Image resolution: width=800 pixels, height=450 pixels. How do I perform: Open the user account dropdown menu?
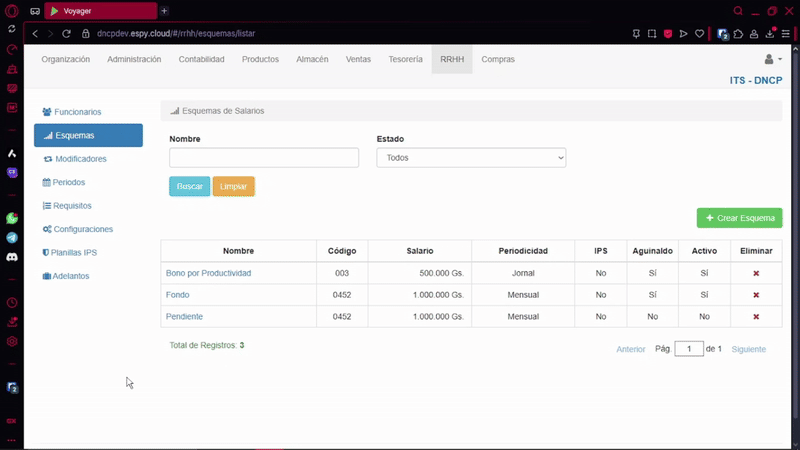(773, 60)
